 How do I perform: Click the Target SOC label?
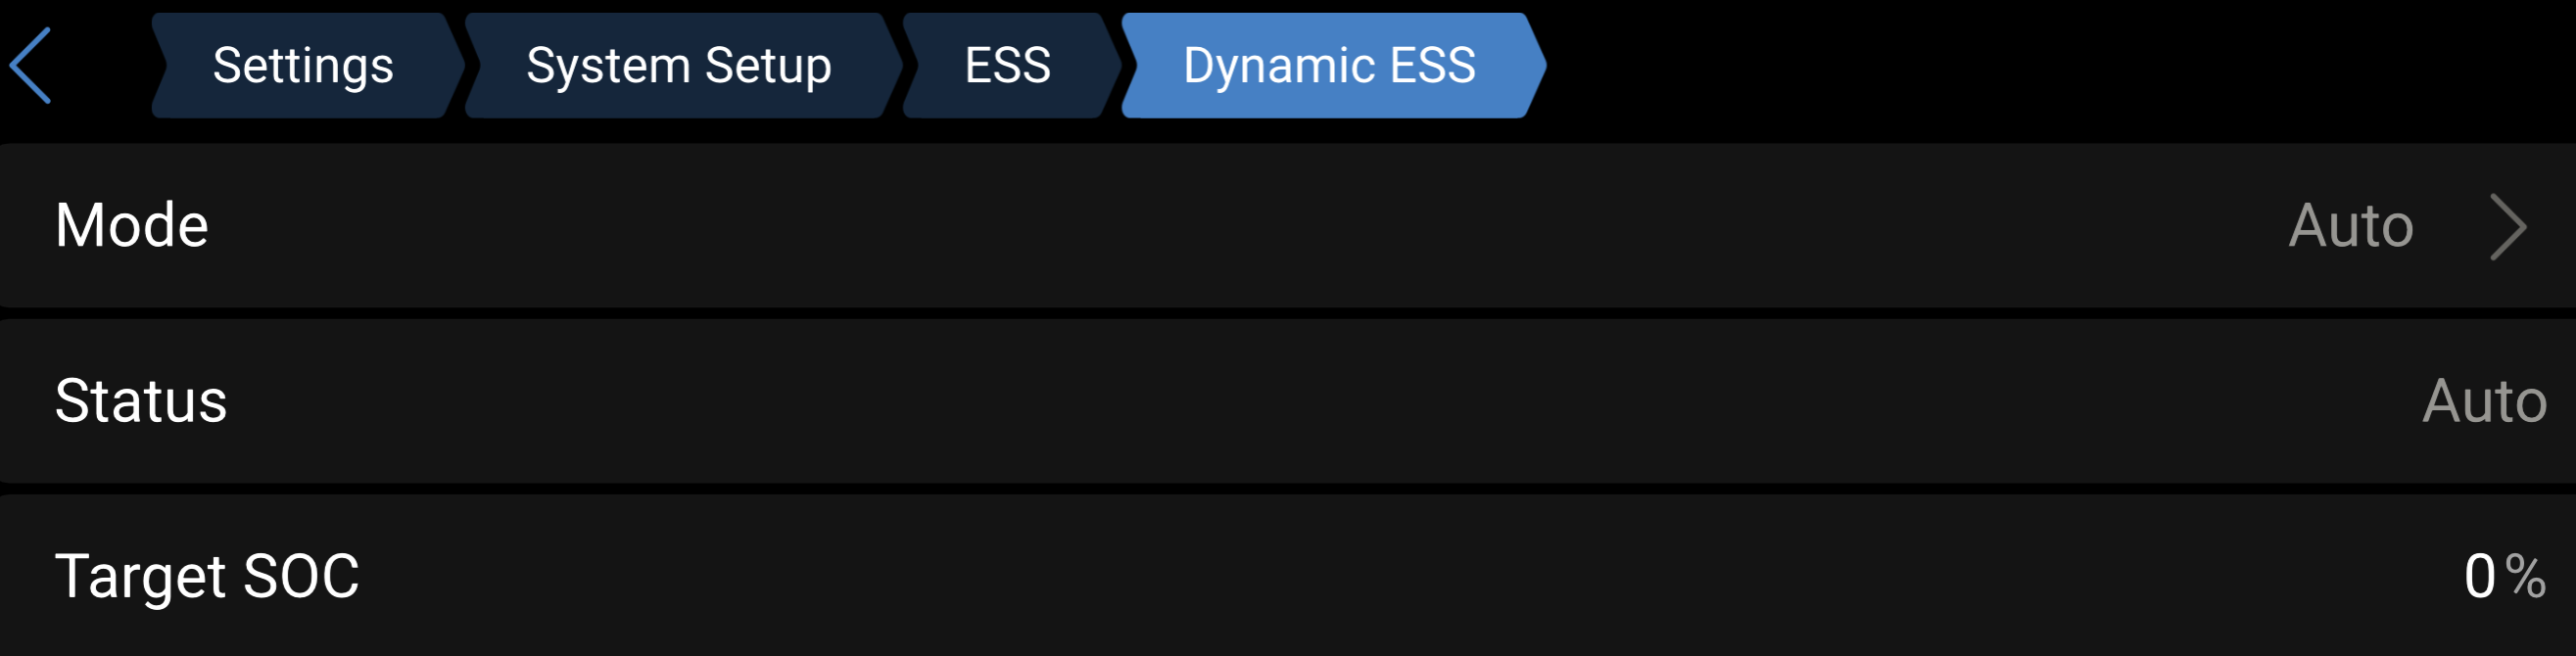207,576
